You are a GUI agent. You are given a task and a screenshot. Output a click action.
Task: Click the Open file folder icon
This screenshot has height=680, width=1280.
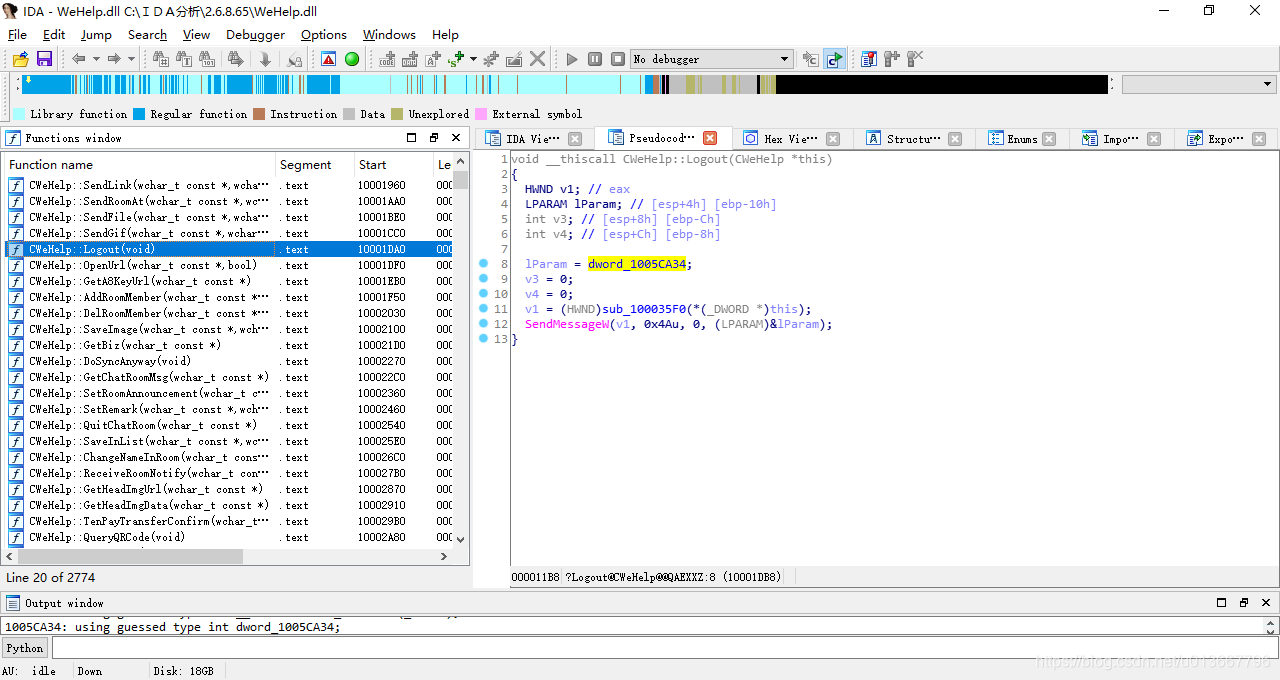coord(19,59)
